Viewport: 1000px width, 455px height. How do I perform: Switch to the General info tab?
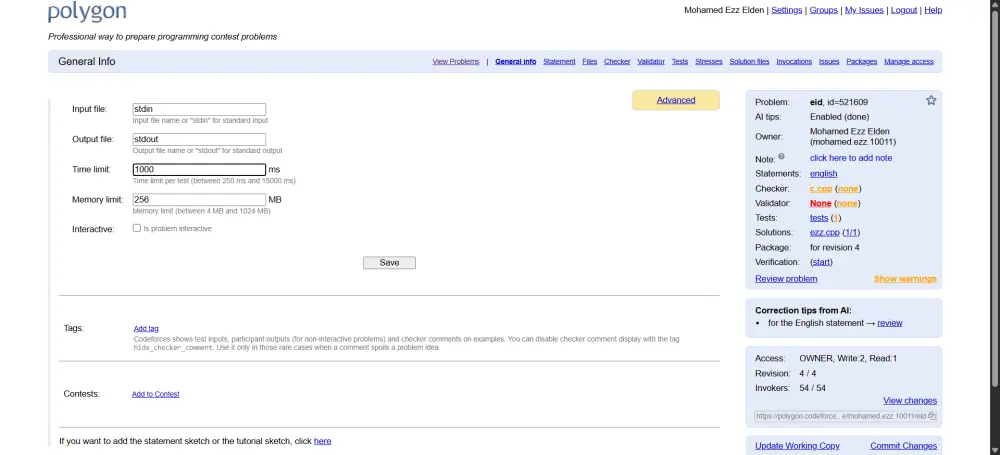click(x=515, y=62)
